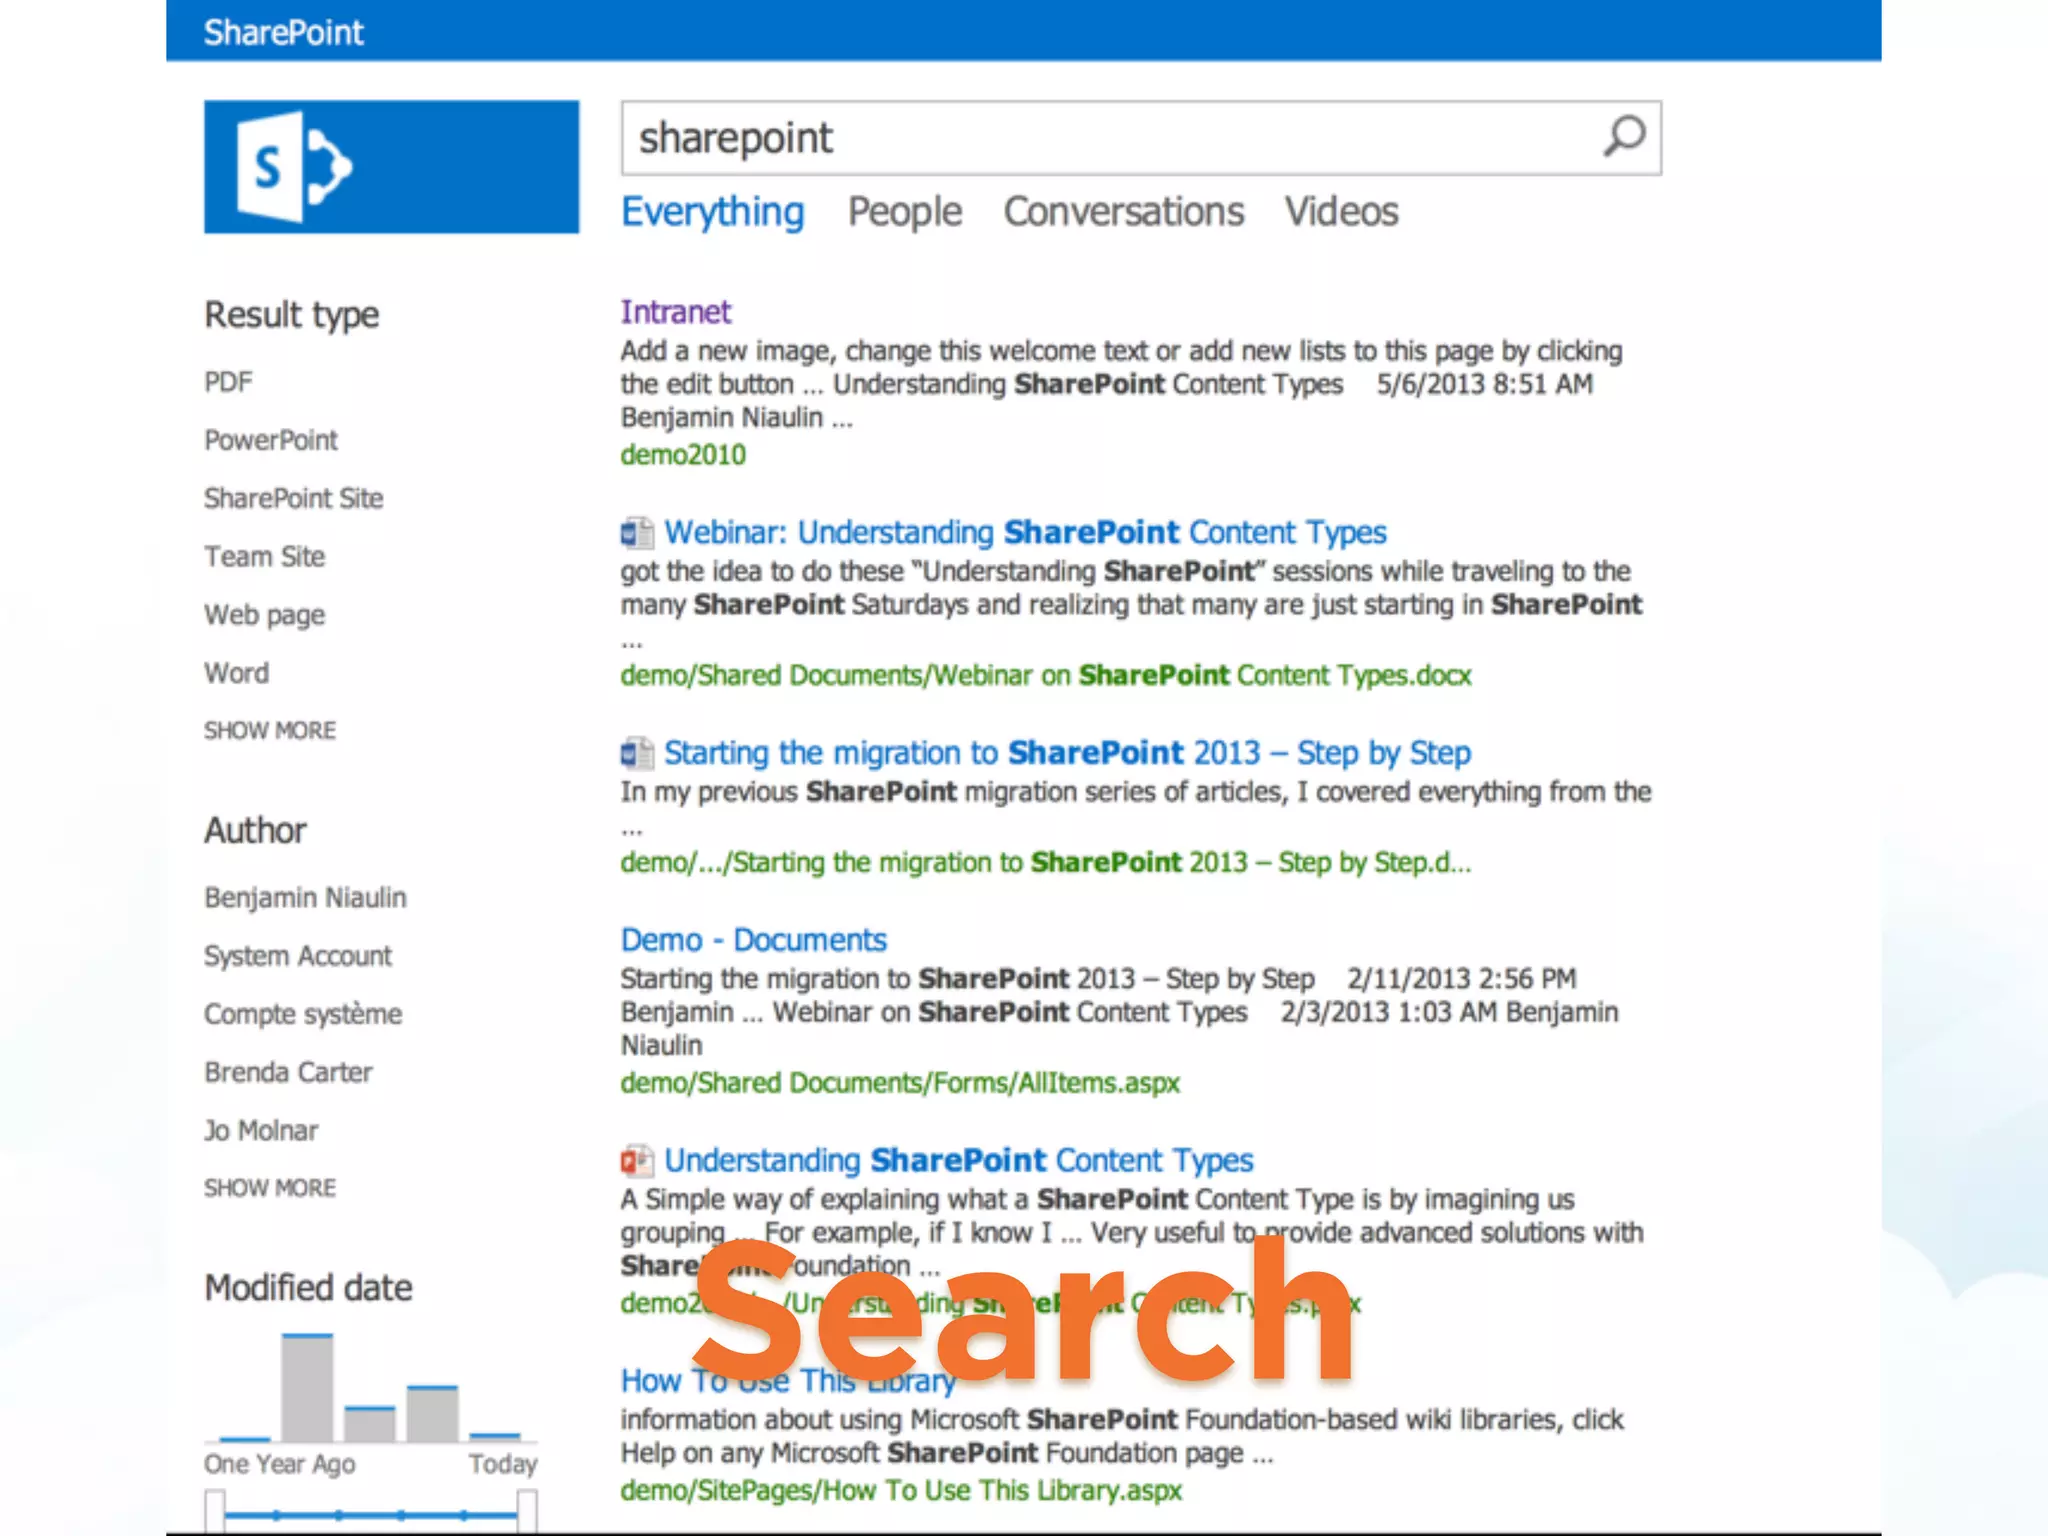Click the Today chart label
The width and height of the screenshot is (2048, 1536).
tap(503, 1465)
